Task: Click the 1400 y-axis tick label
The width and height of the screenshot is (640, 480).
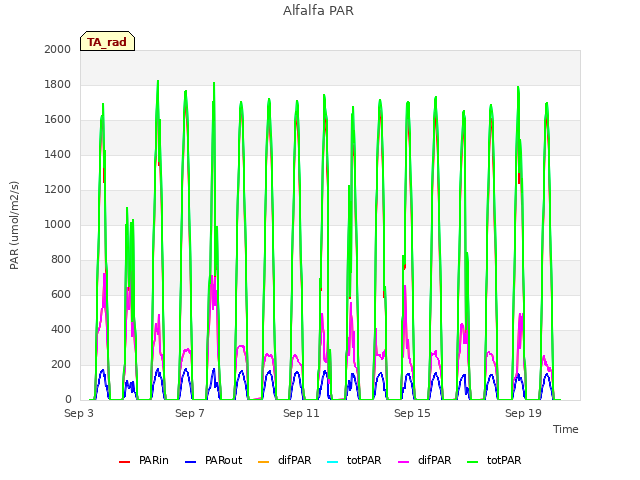Action: (x=58, y=154)
